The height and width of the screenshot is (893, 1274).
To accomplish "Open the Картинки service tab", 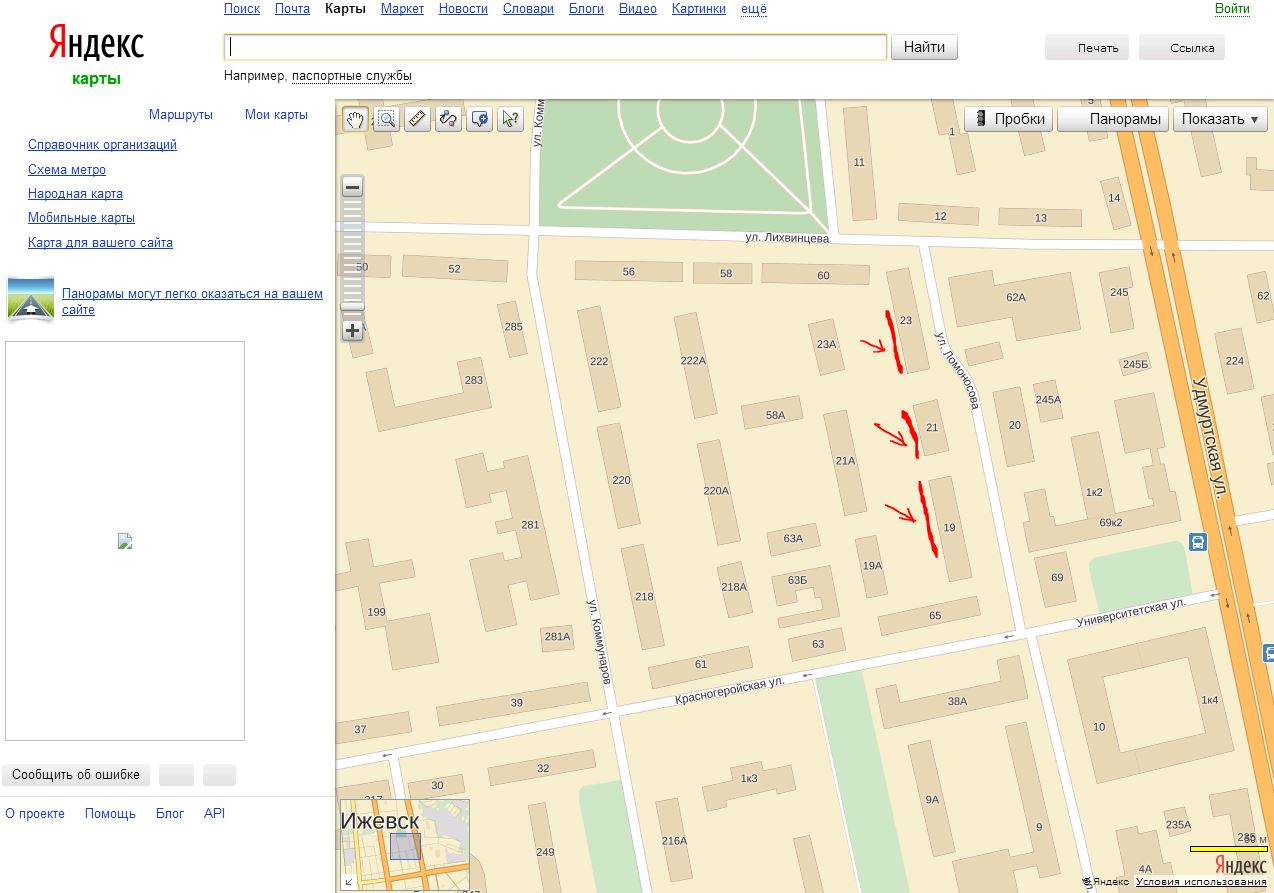I will click(699, 9).
